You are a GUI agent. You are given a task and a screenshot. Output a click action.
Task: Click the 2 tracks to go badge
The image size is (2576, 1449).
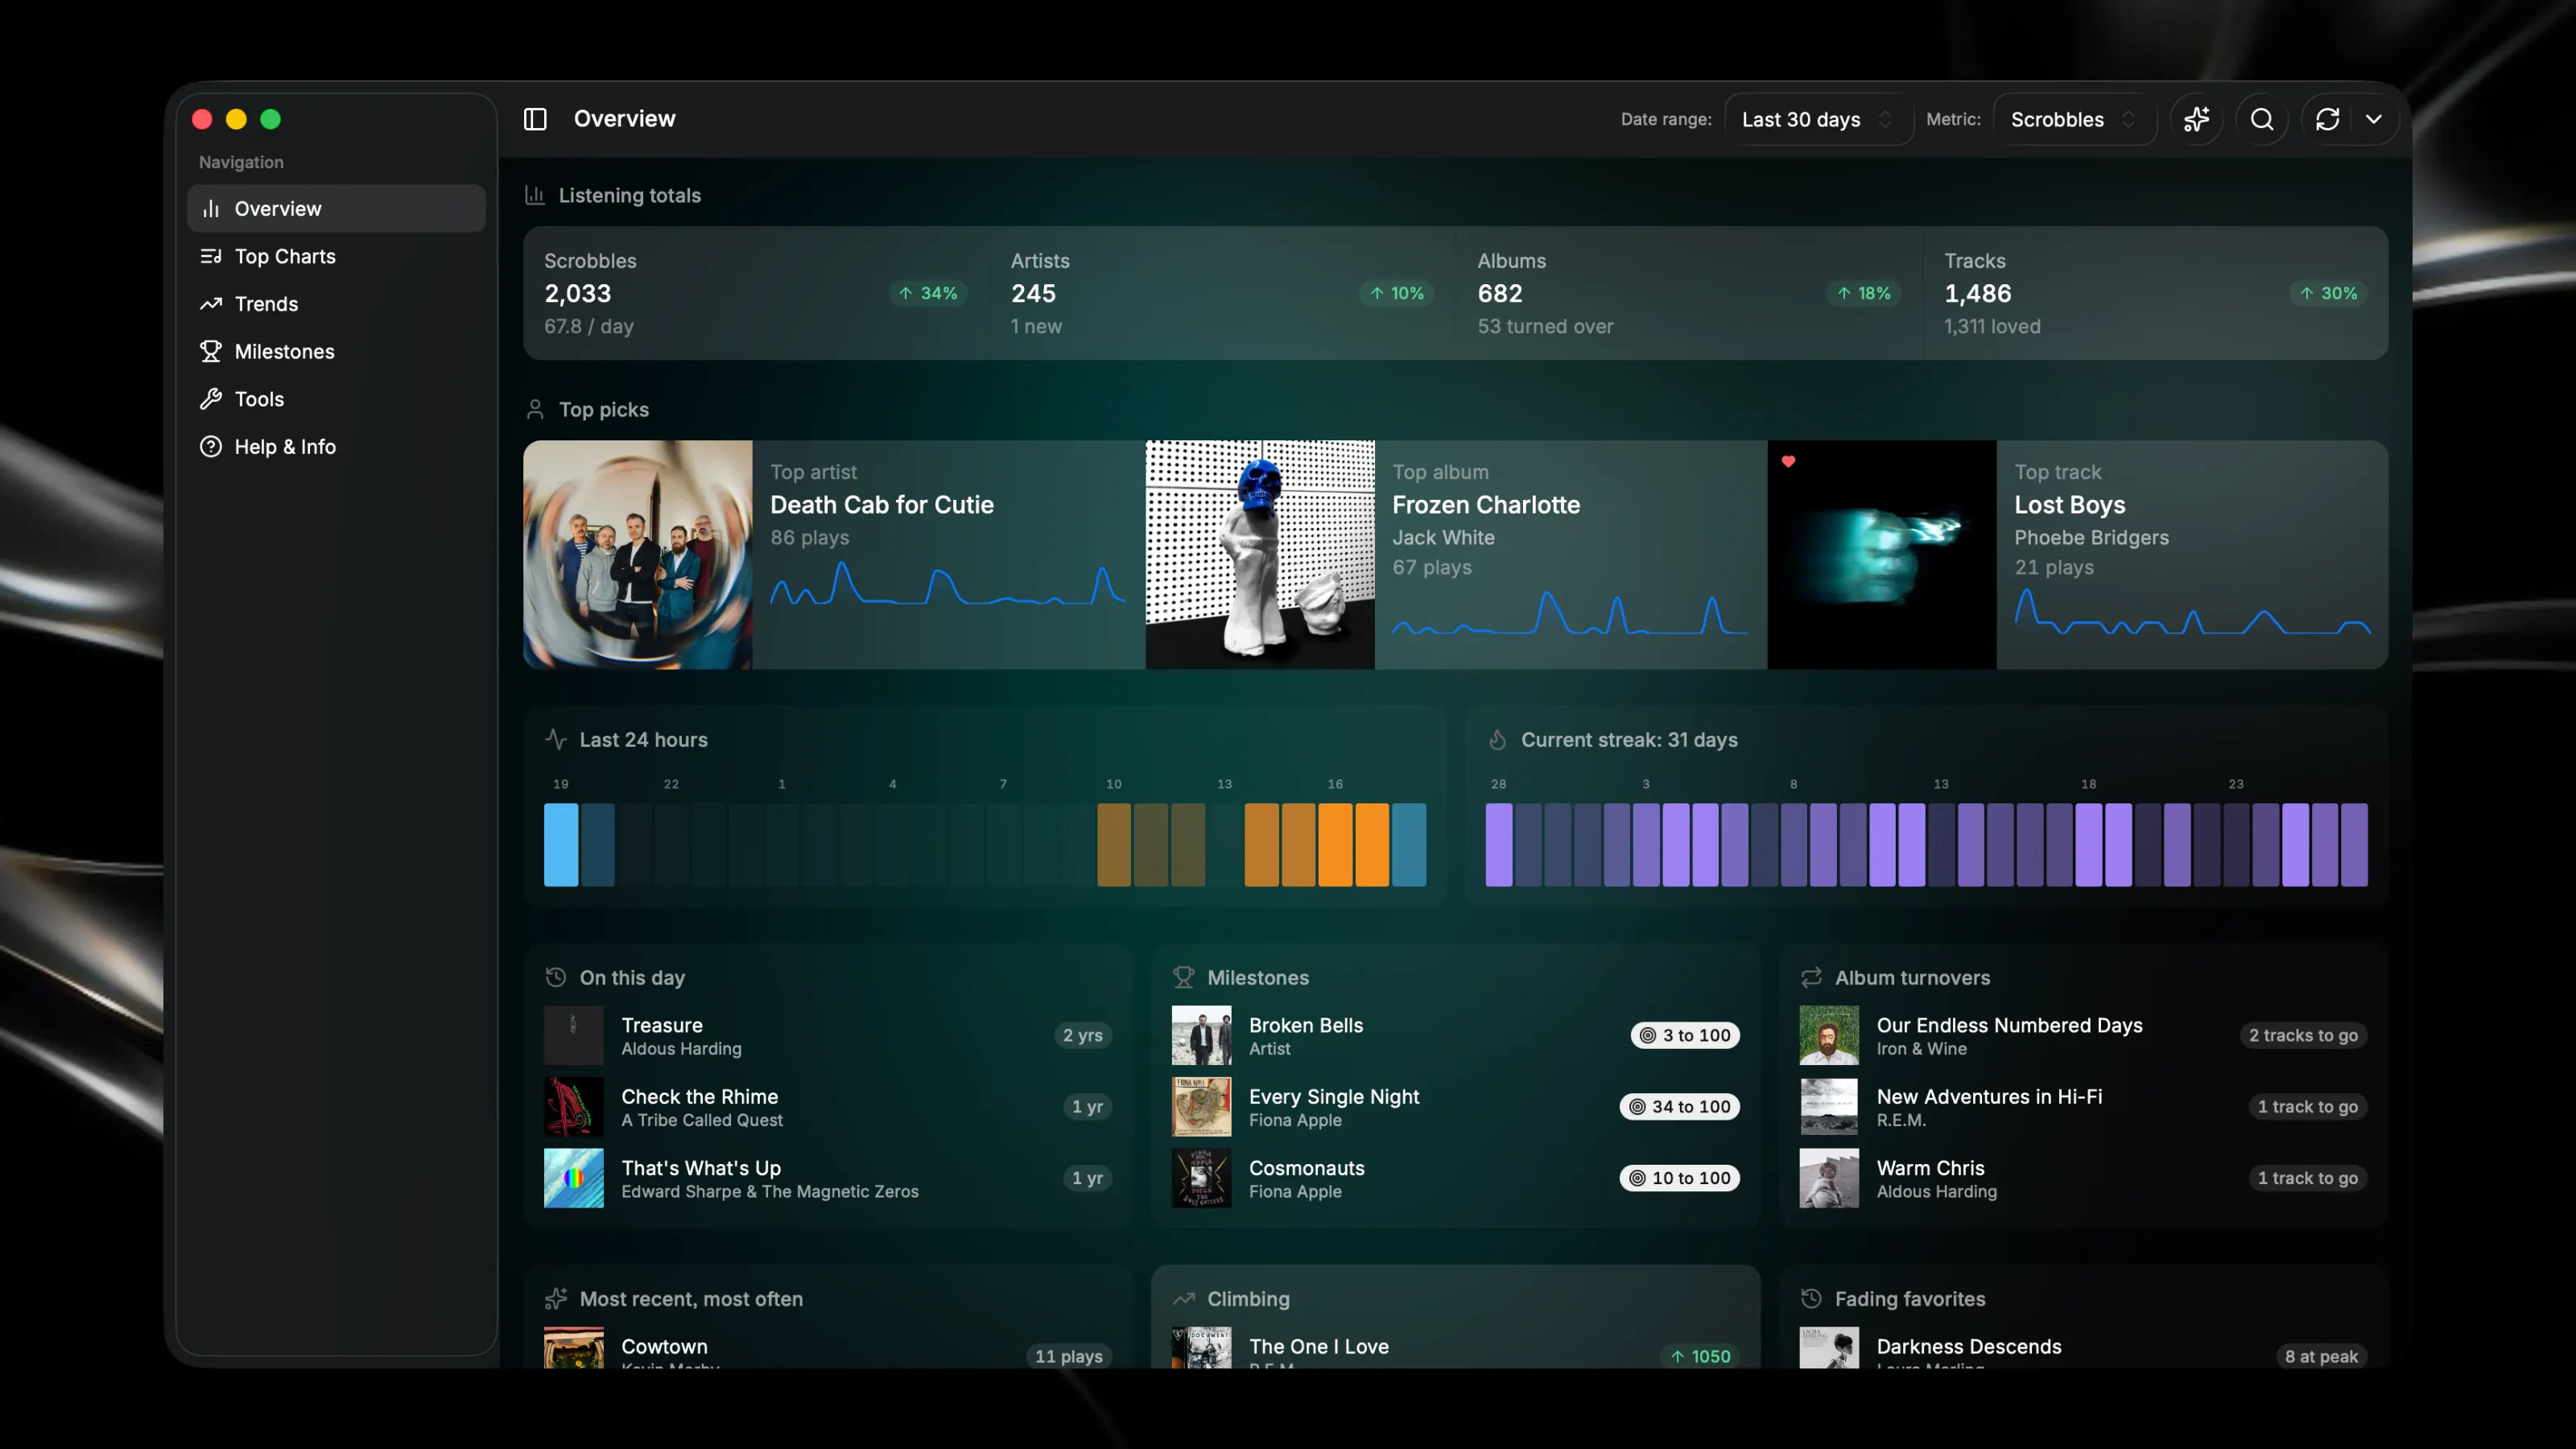point(2303,1036)
